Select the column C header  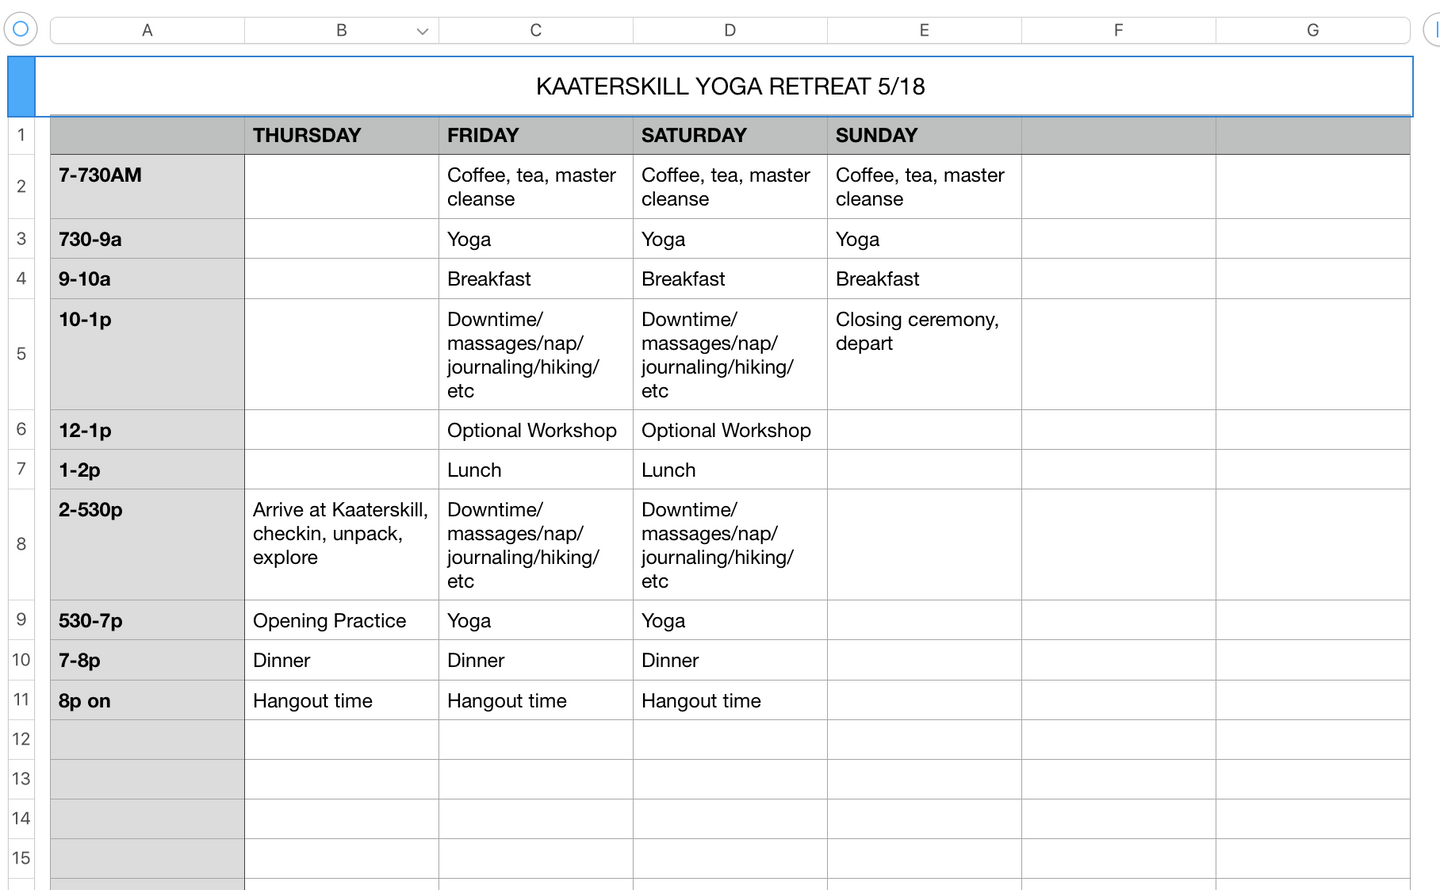[535, 30]
